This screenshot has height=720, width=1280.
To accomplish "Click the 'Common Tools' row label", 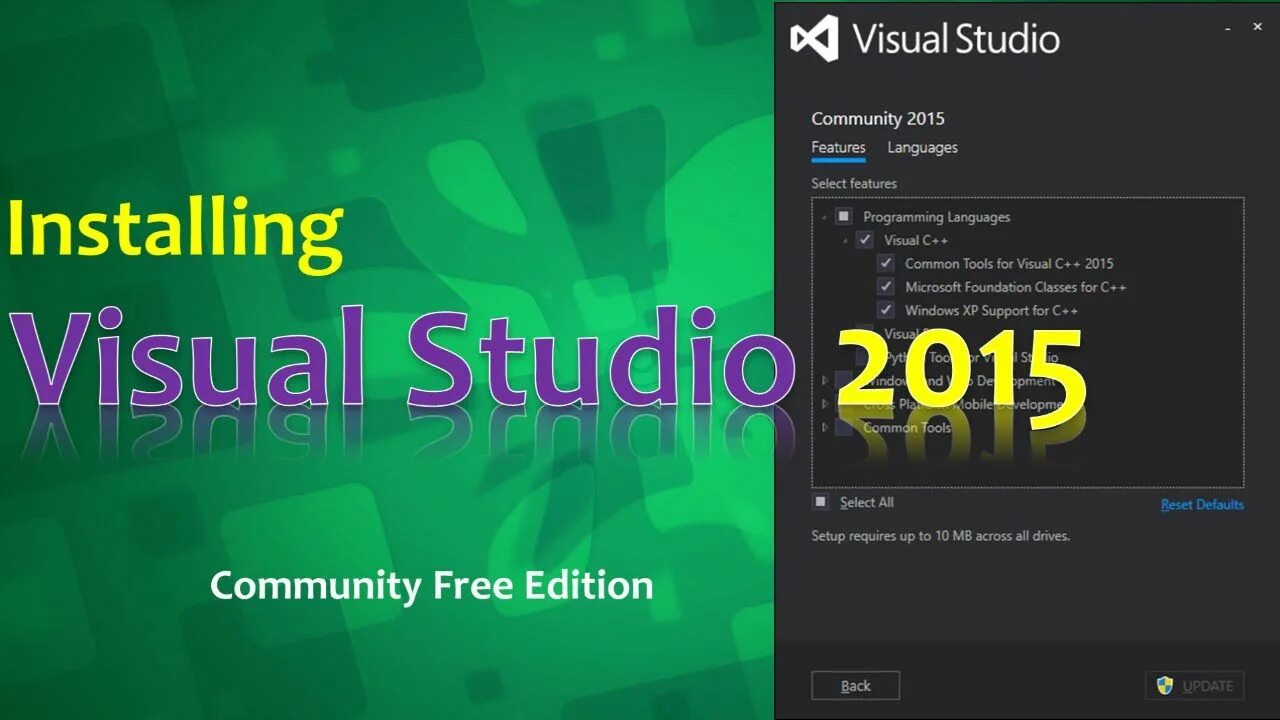I will pyautogui.click(x=907, y=427).
